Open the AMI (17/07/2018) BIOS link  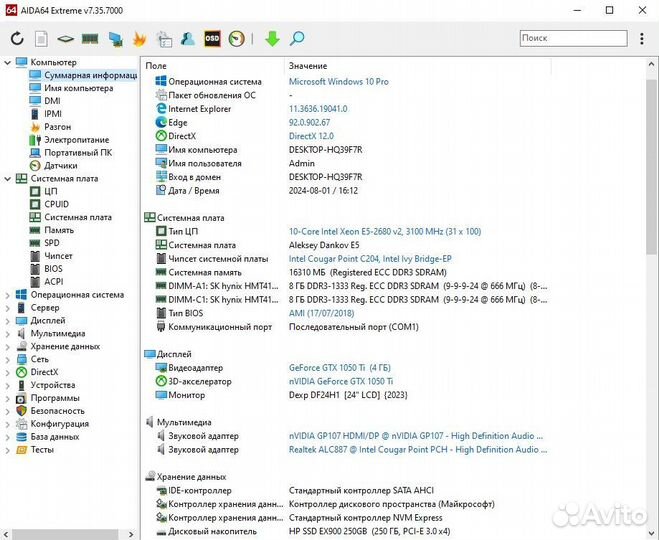(x=321, y=313)
